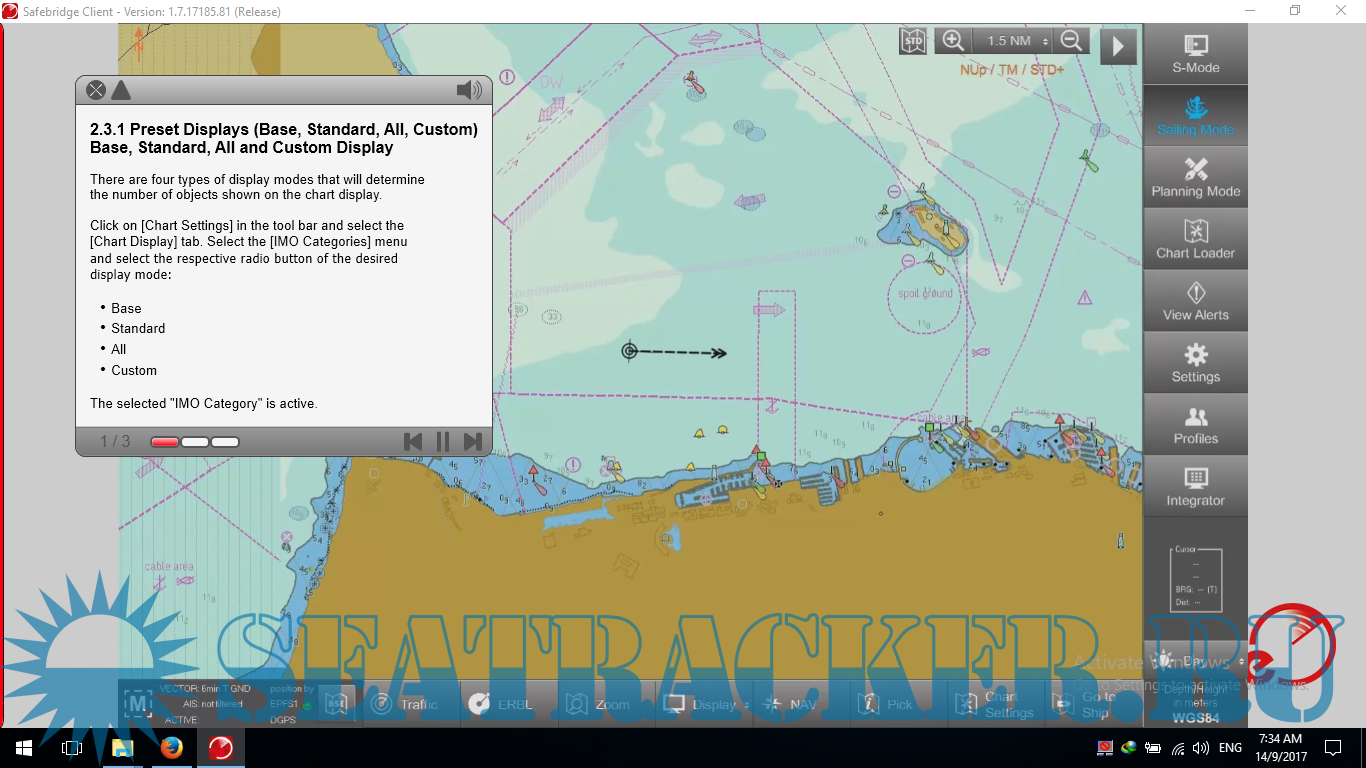This screenshot has width=1366, height=768.
Task: Switch to Planning Mode
Action: (x=1195, y=178)
